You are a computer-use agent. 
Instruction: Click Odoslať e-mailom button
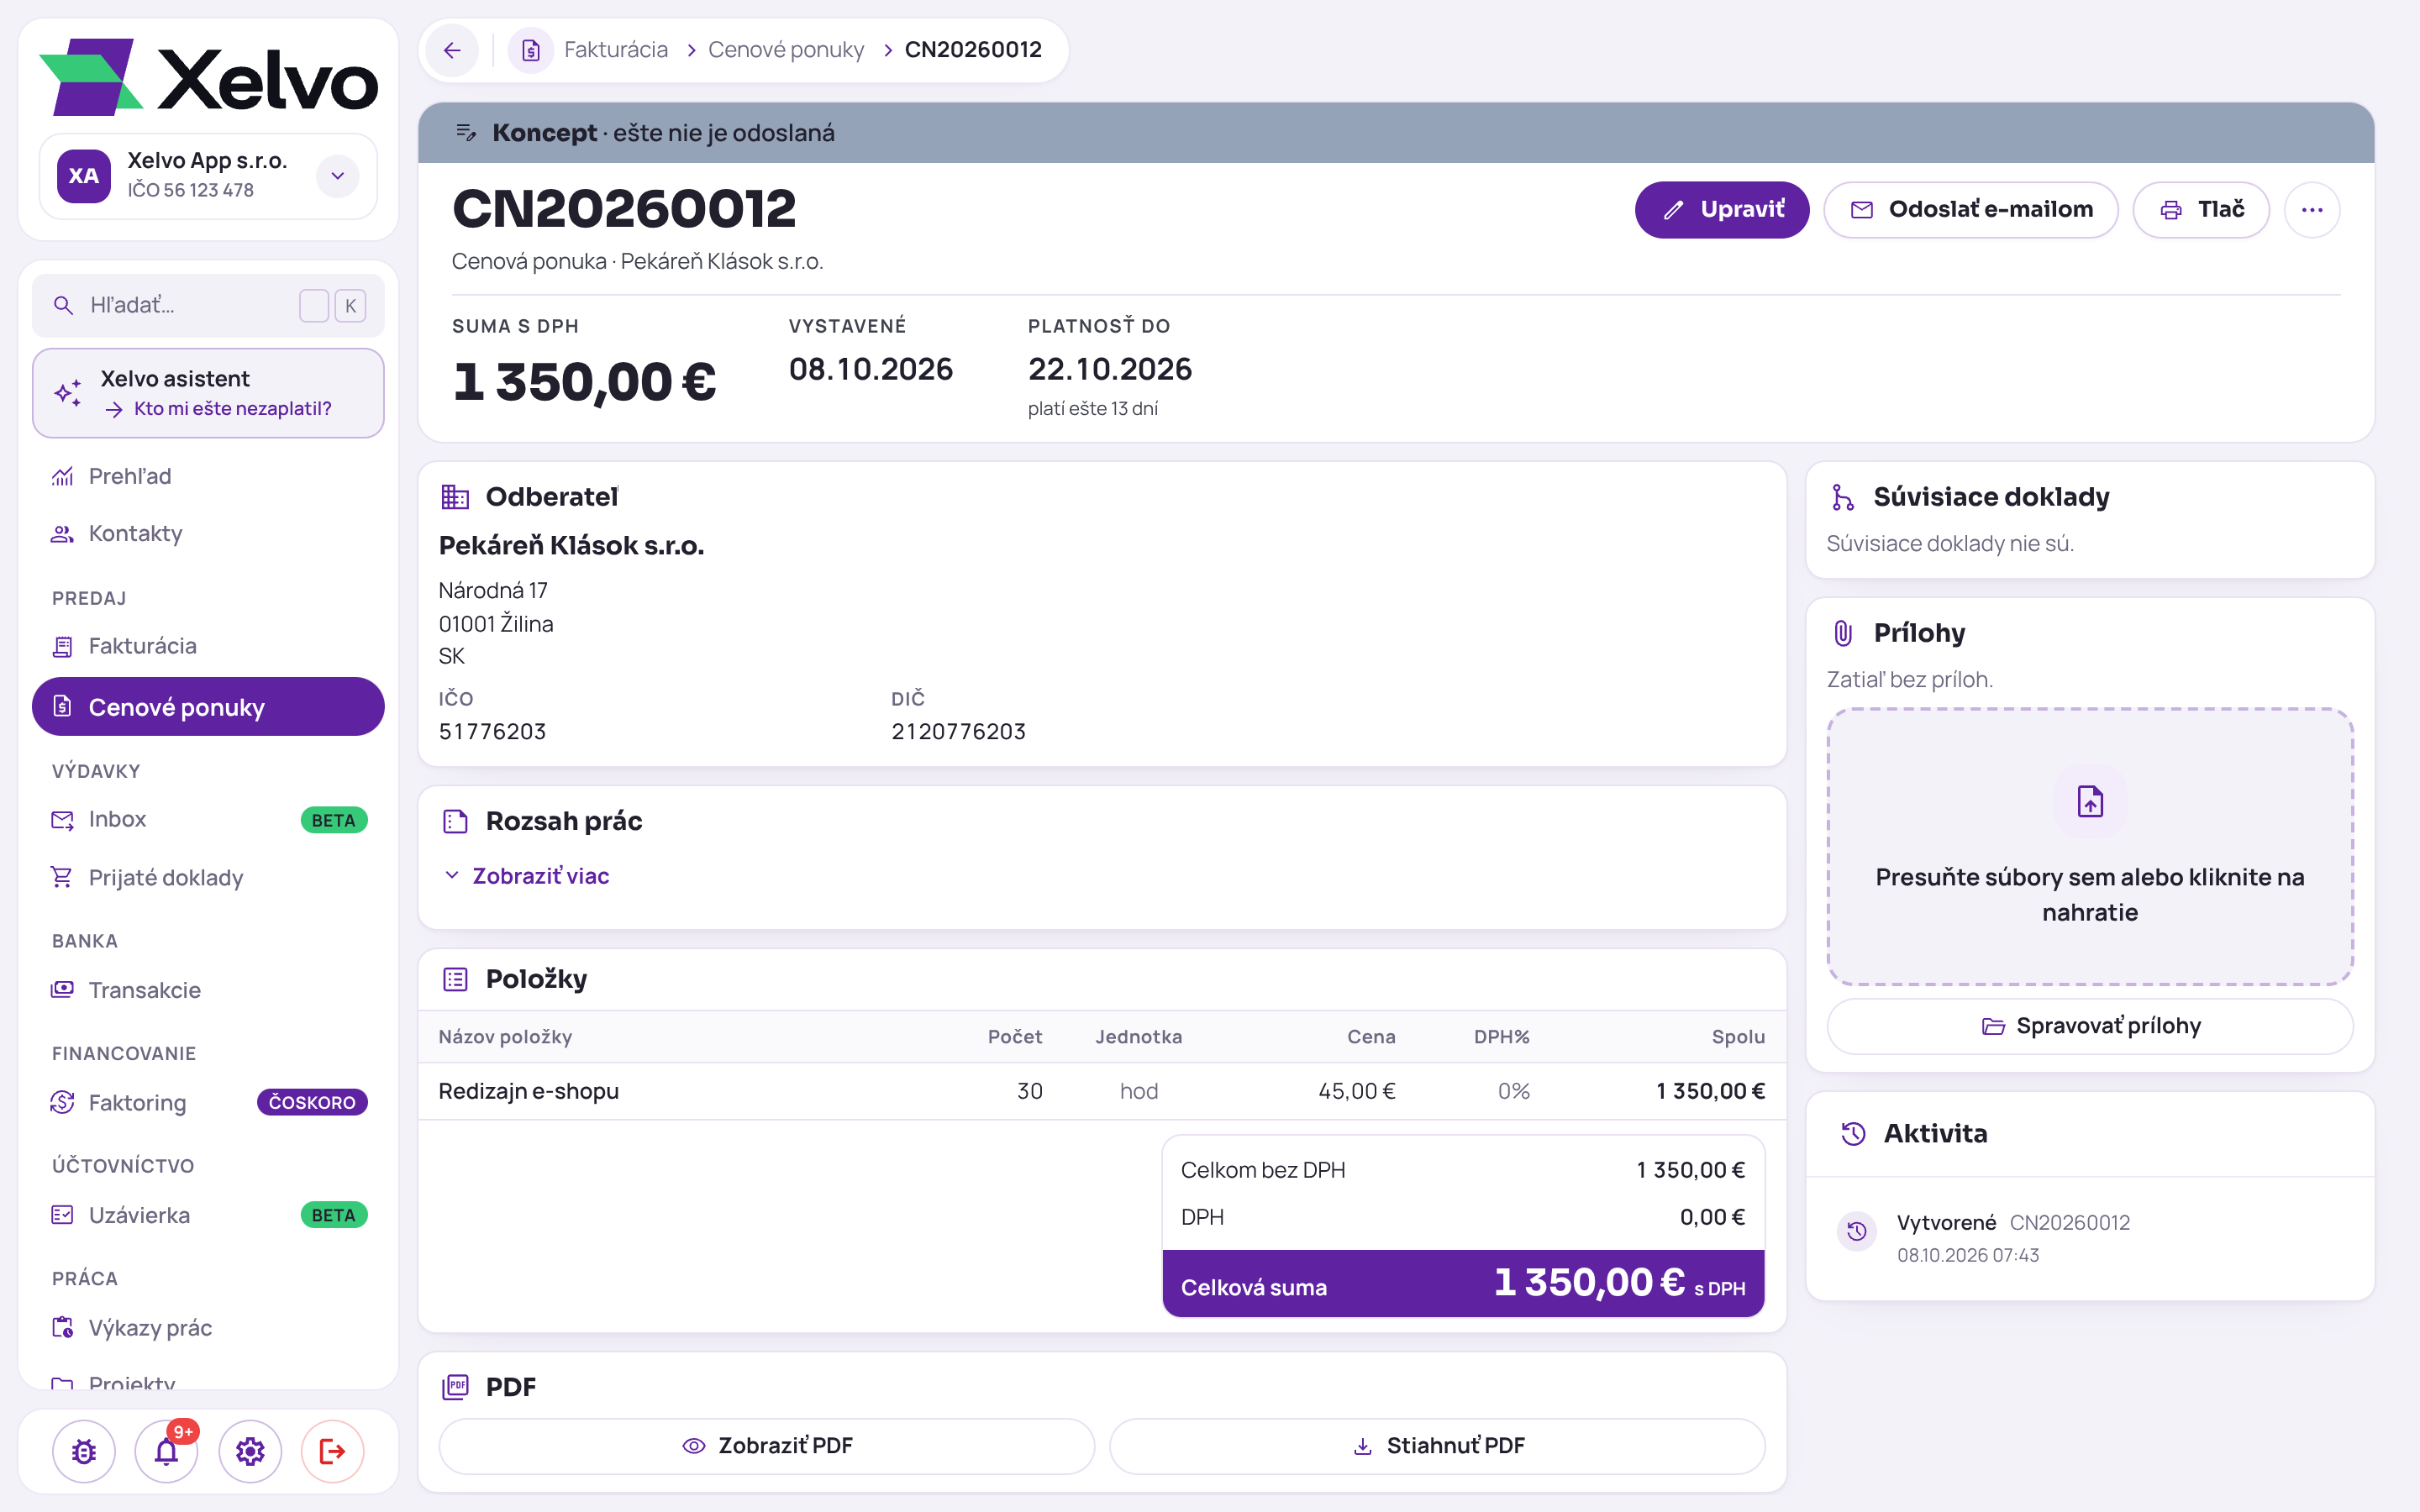pyautogui.click(x=1971, y=210)
